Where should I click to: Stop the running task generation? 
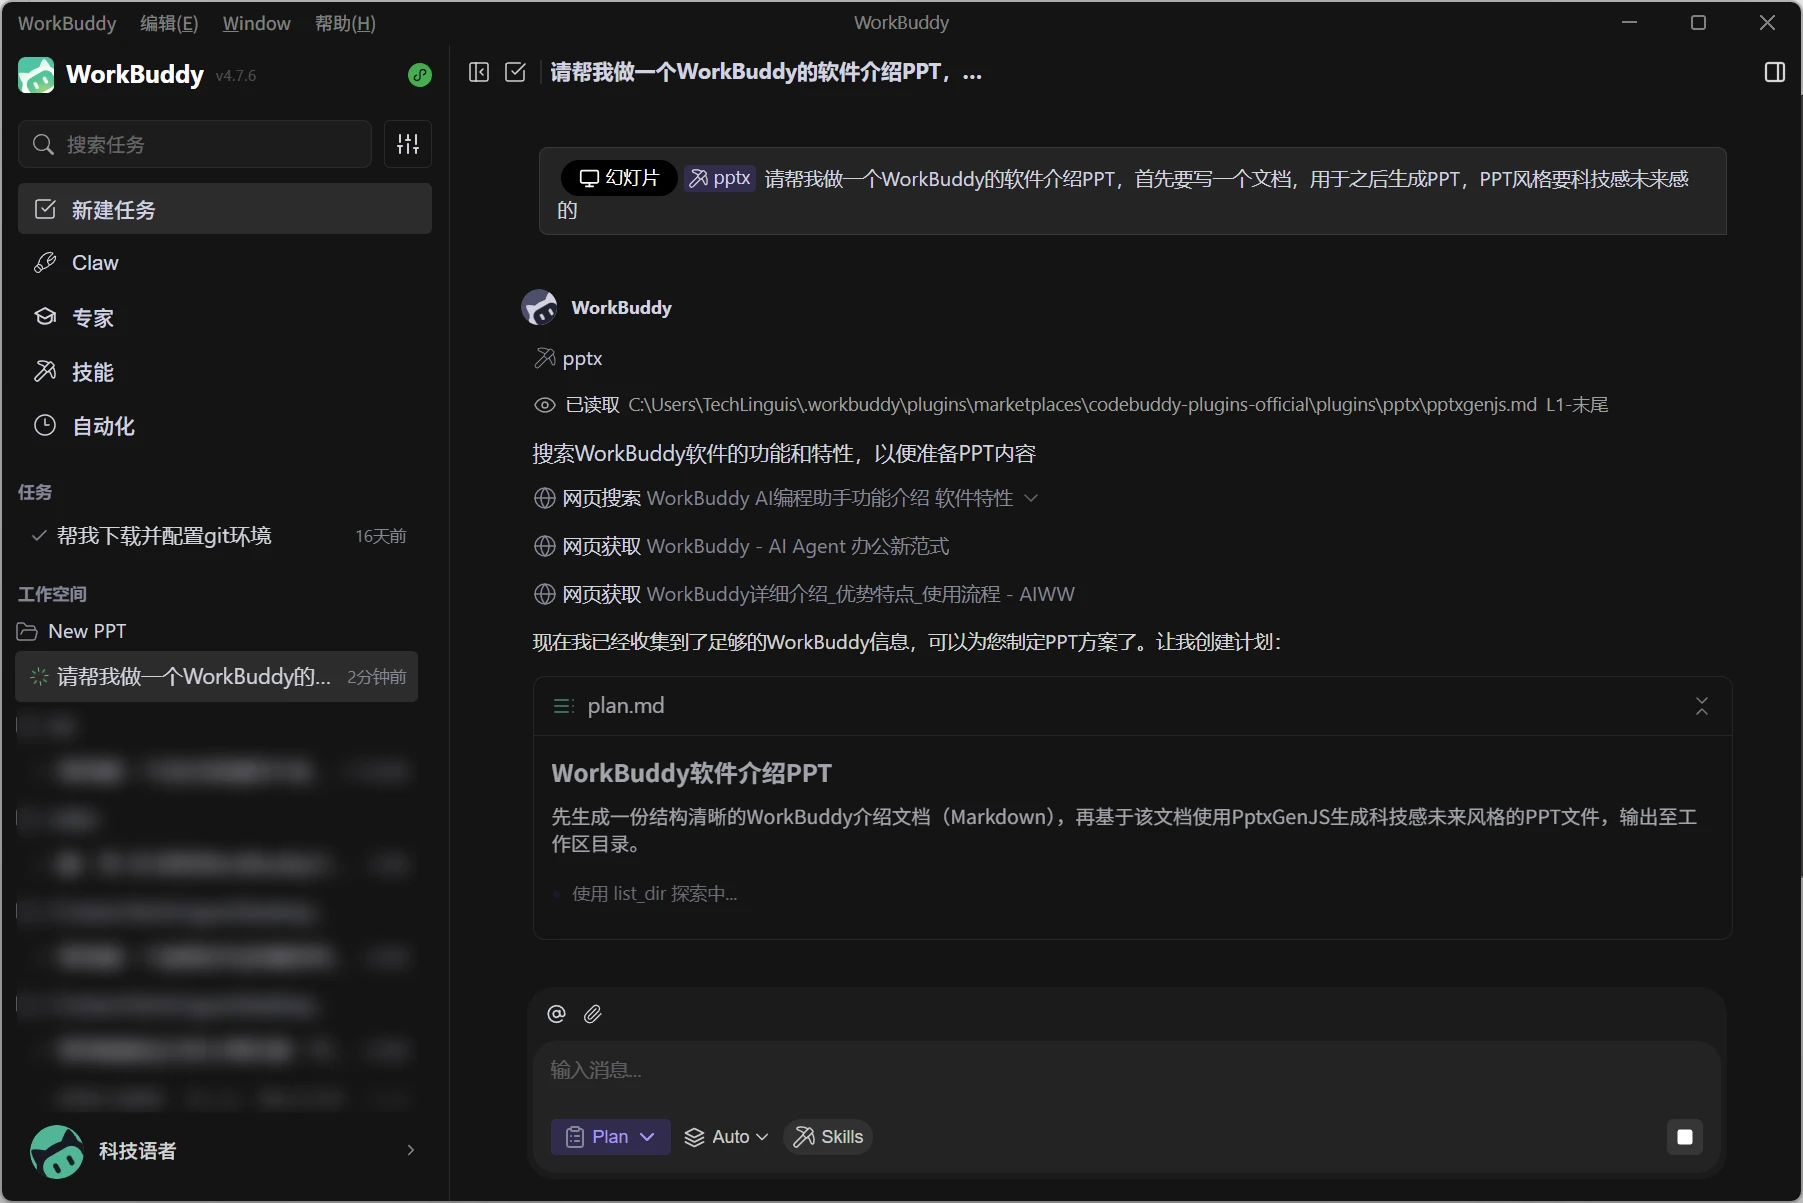(1684, 1137)
